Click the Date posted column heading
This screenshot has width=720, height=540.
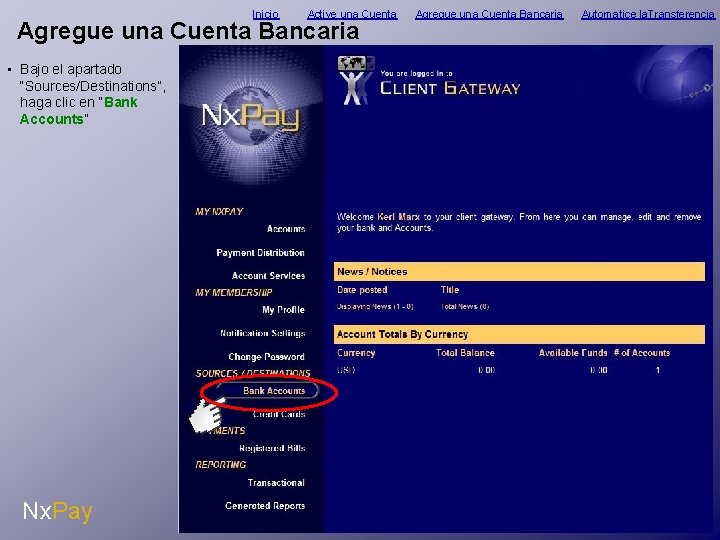click(362, 290)
